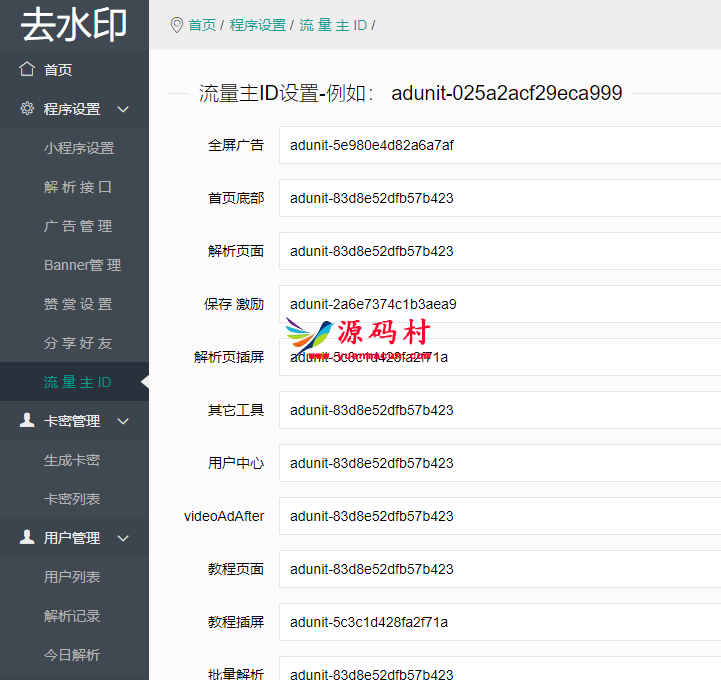Click the location pin icon in breadcrumb

pos(177,25)
